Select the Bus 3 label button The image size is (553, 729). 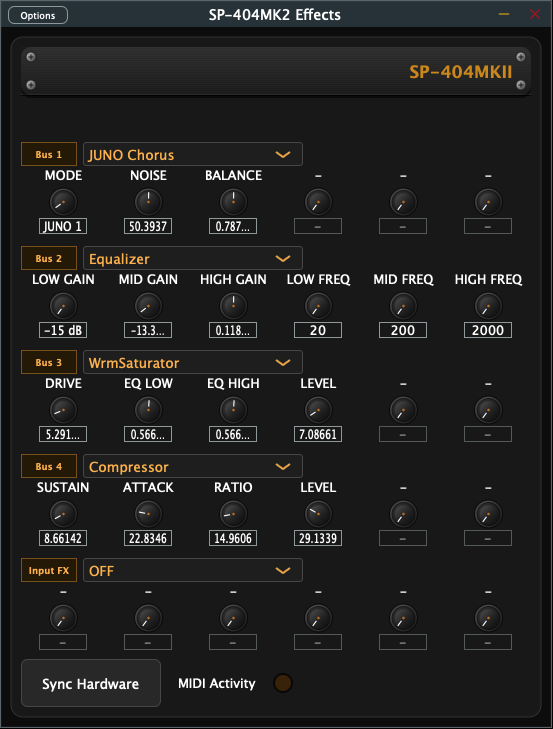(49, 363)
